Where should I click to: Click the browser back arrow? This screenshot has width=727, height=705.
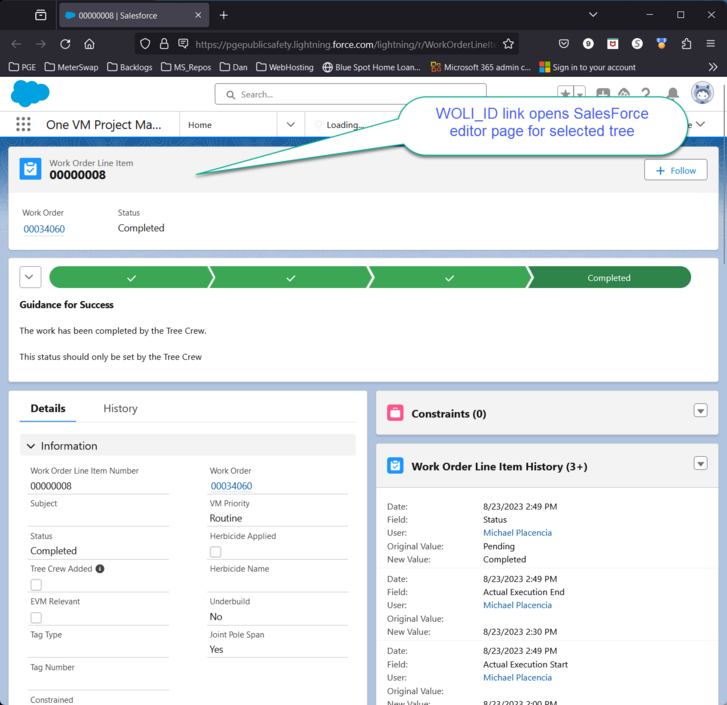[16, 44]
